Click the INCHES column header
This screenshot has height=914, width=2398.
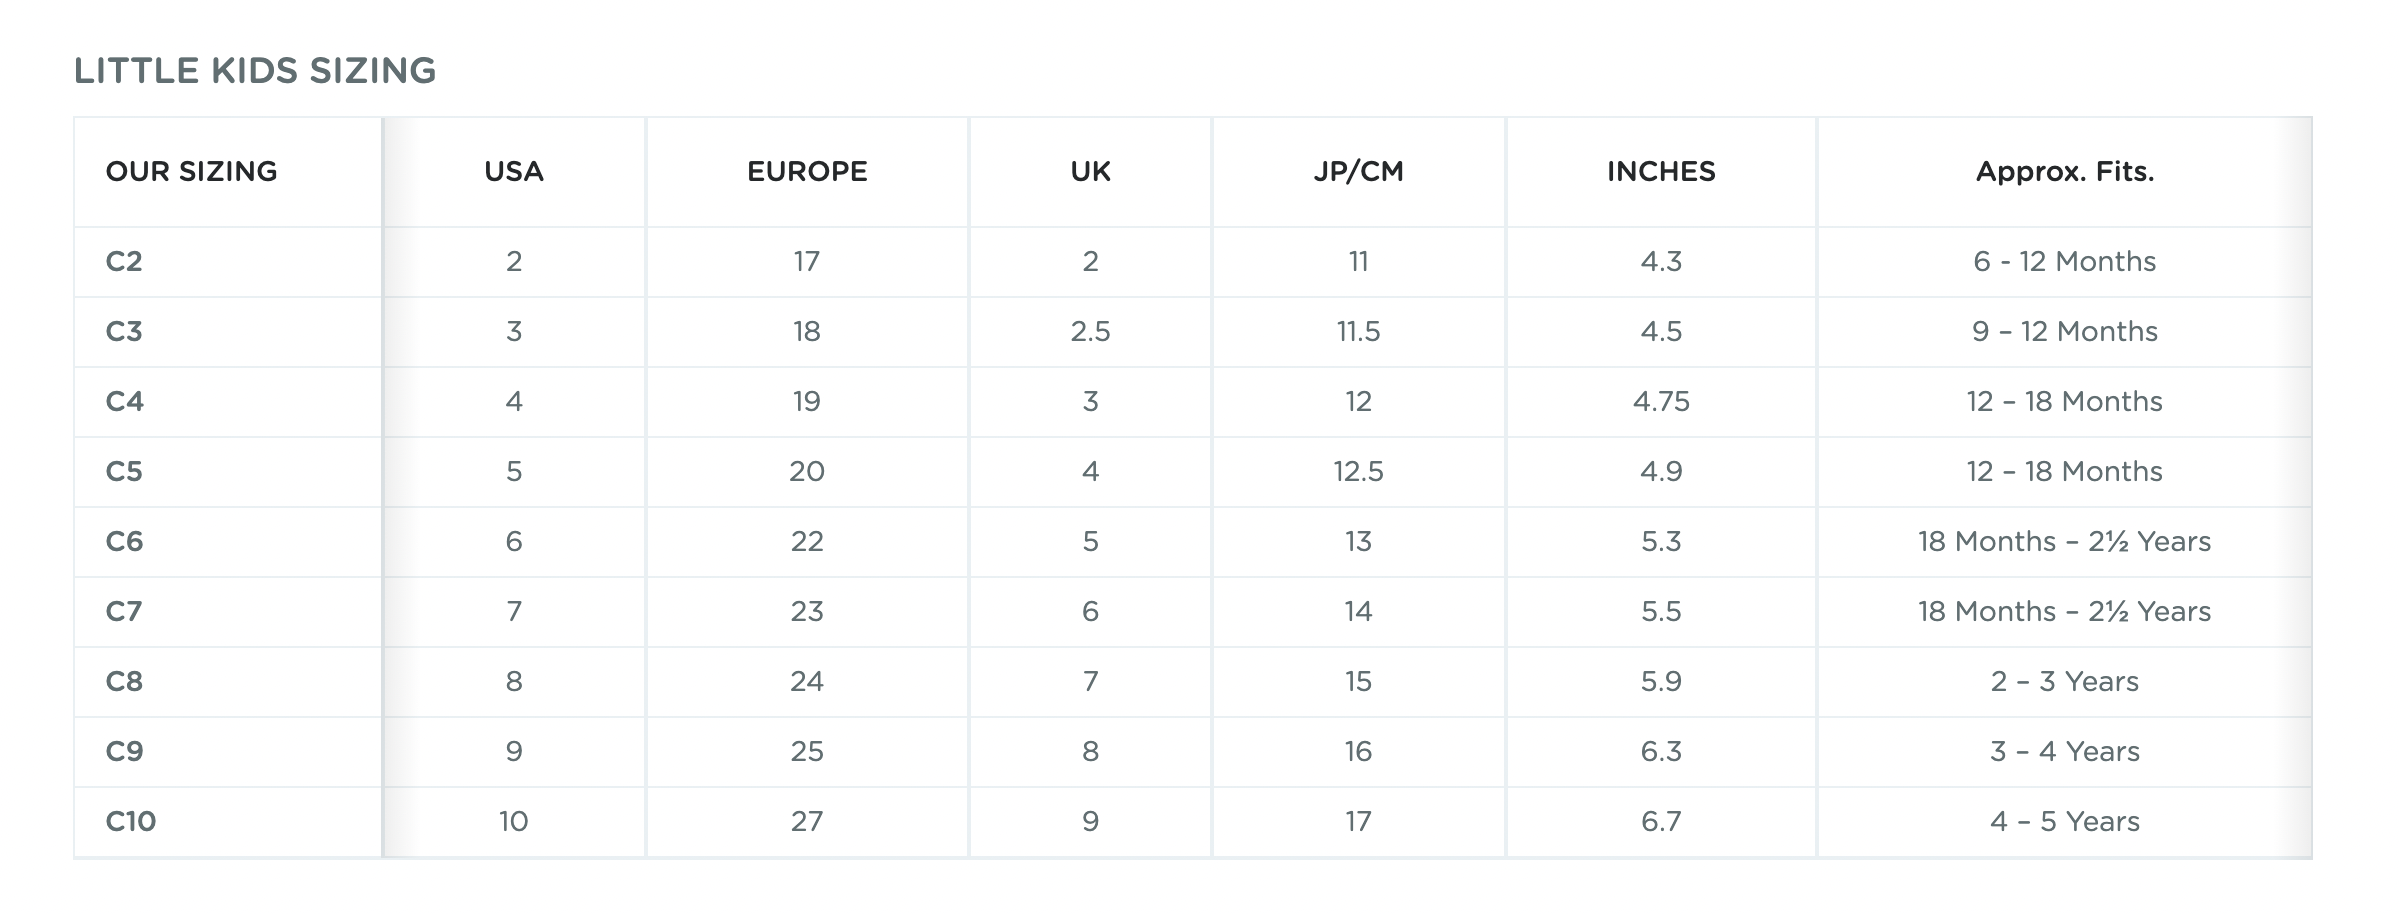coord(1661,172)
